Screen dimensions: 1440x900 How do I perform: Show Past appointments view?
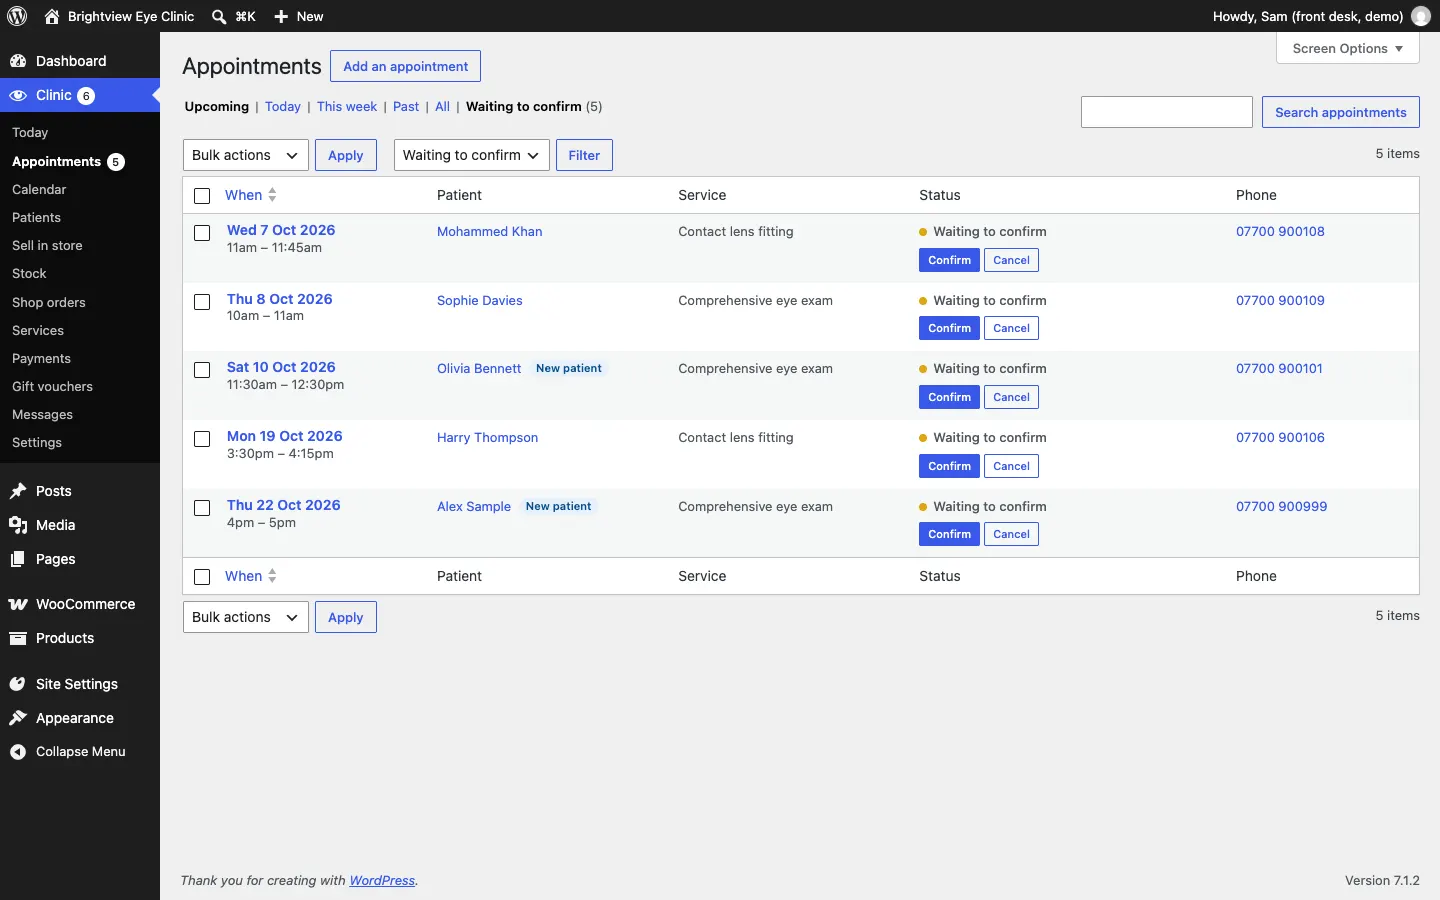[406, 107]
